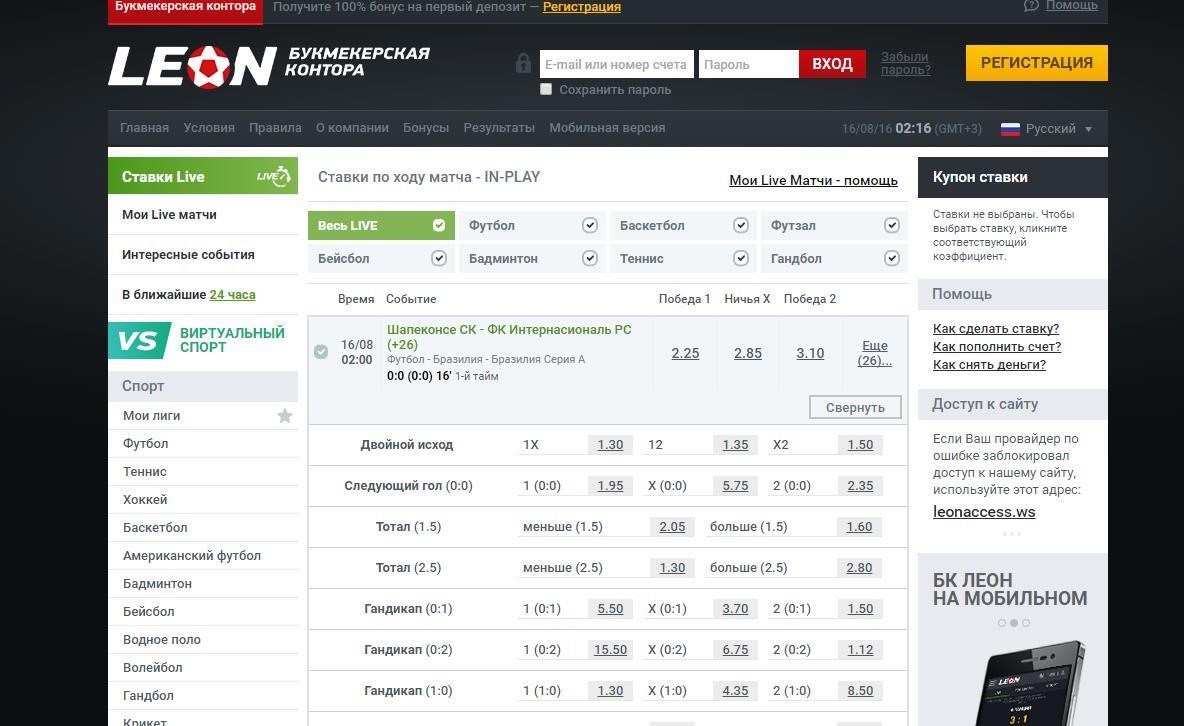
Task: Toggle the Весь LIVE filter checkbox
Action: click(x=439, y=225)
